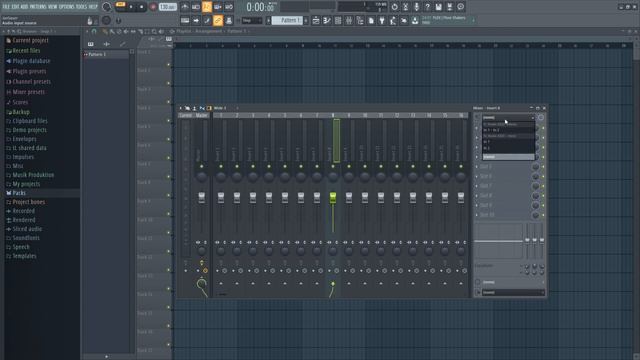Open the Pattern 1 selector dropdown
This screenshot has height=360, width=640.
[x=287, y=20]
